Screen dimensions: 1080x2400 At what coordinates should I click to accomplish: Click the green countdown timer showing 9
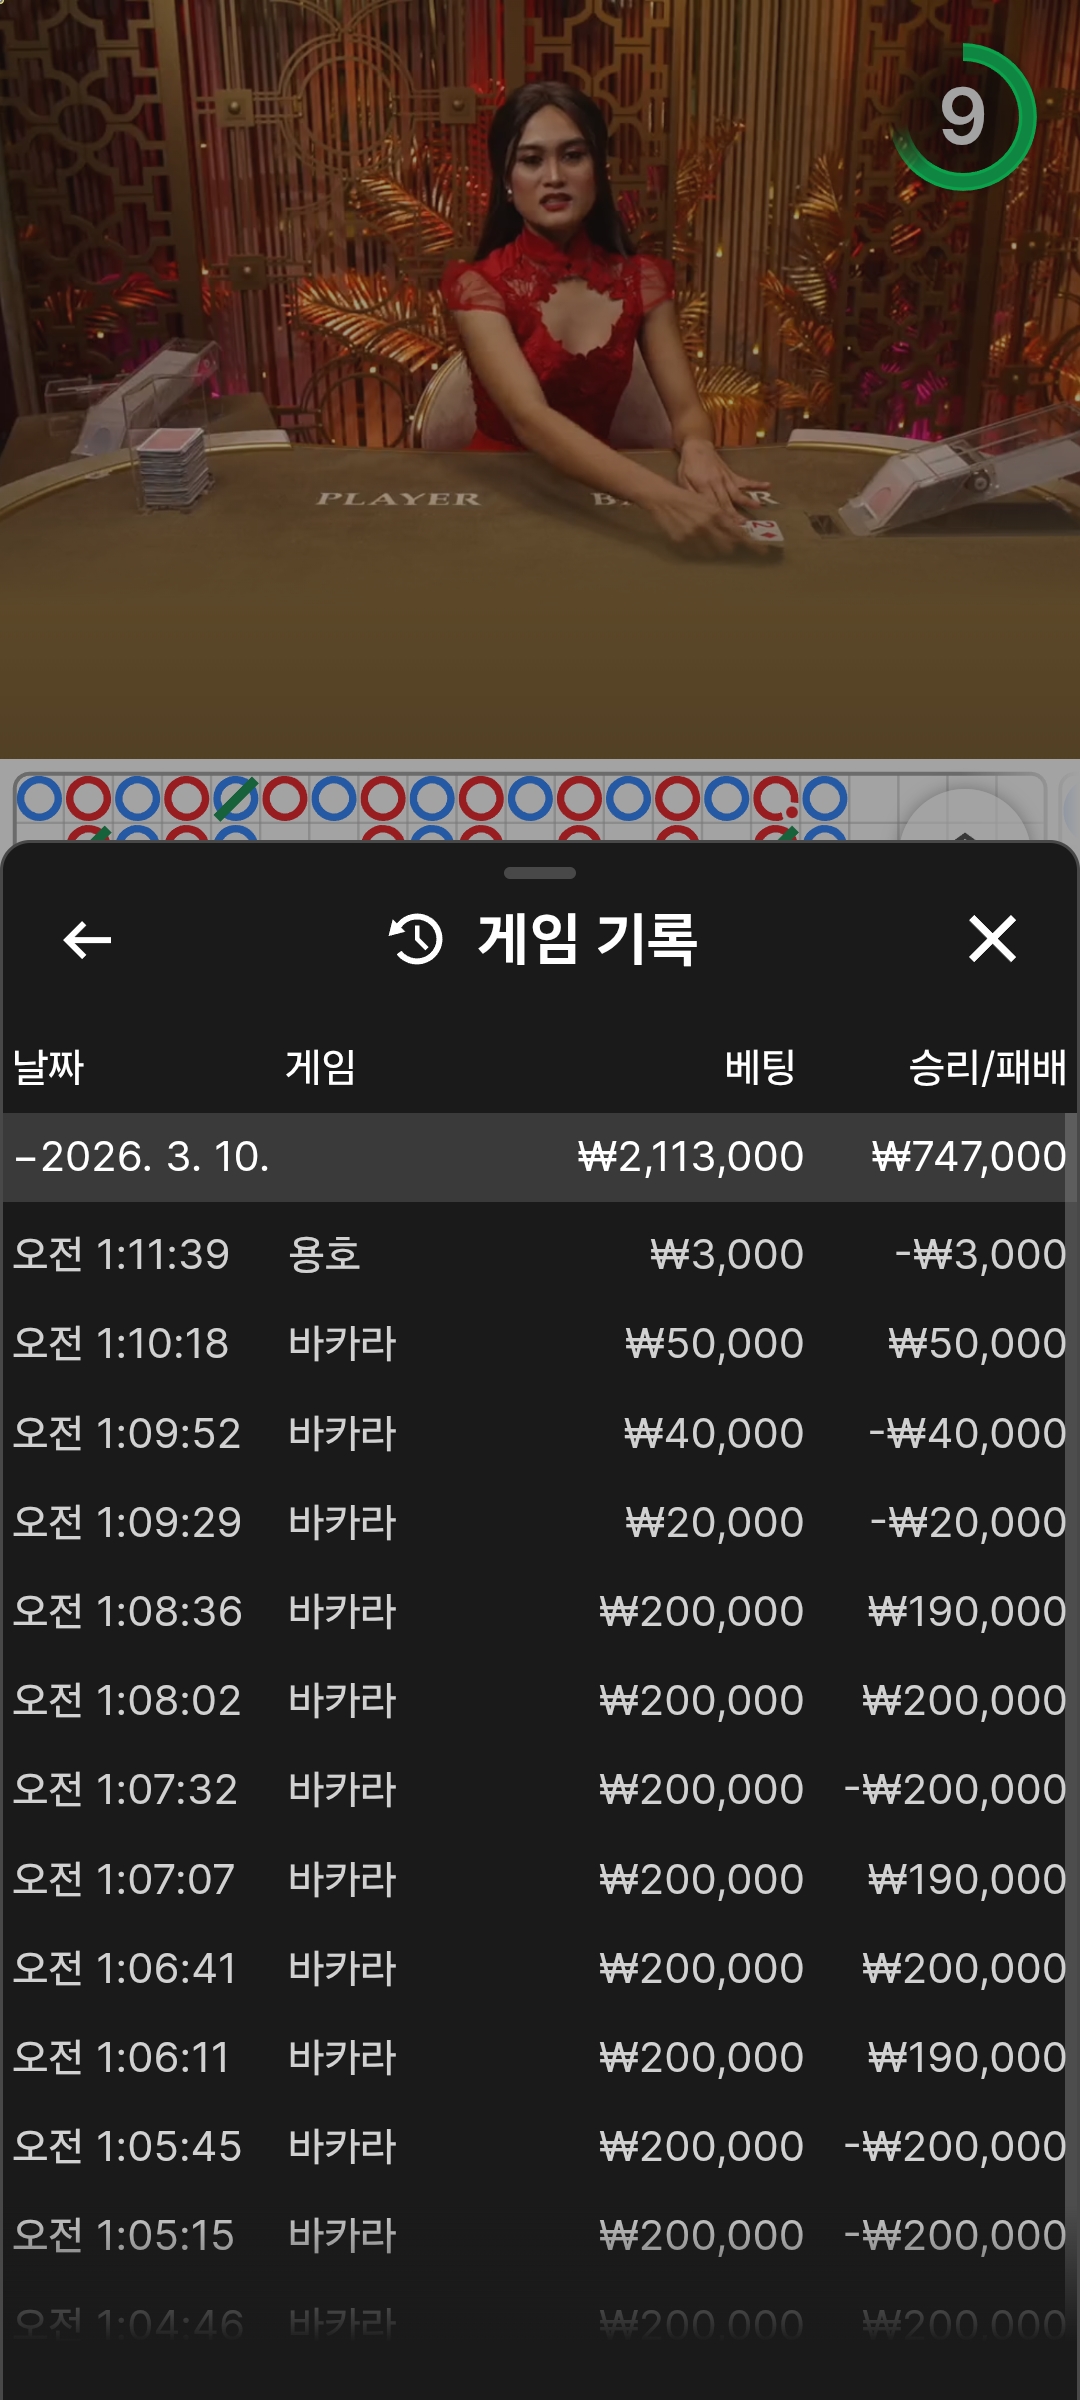click(962, 117)
